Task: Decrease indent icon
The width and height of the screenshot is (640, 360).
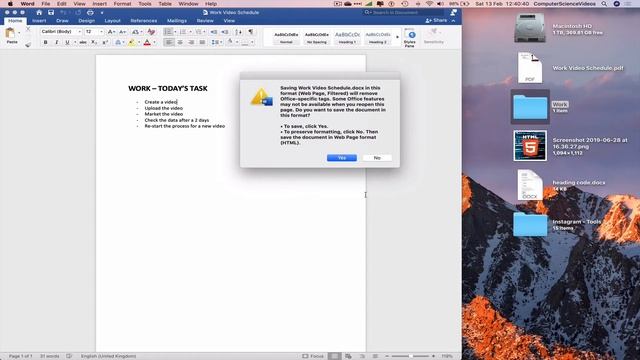Action: click(x=213, y=31)
